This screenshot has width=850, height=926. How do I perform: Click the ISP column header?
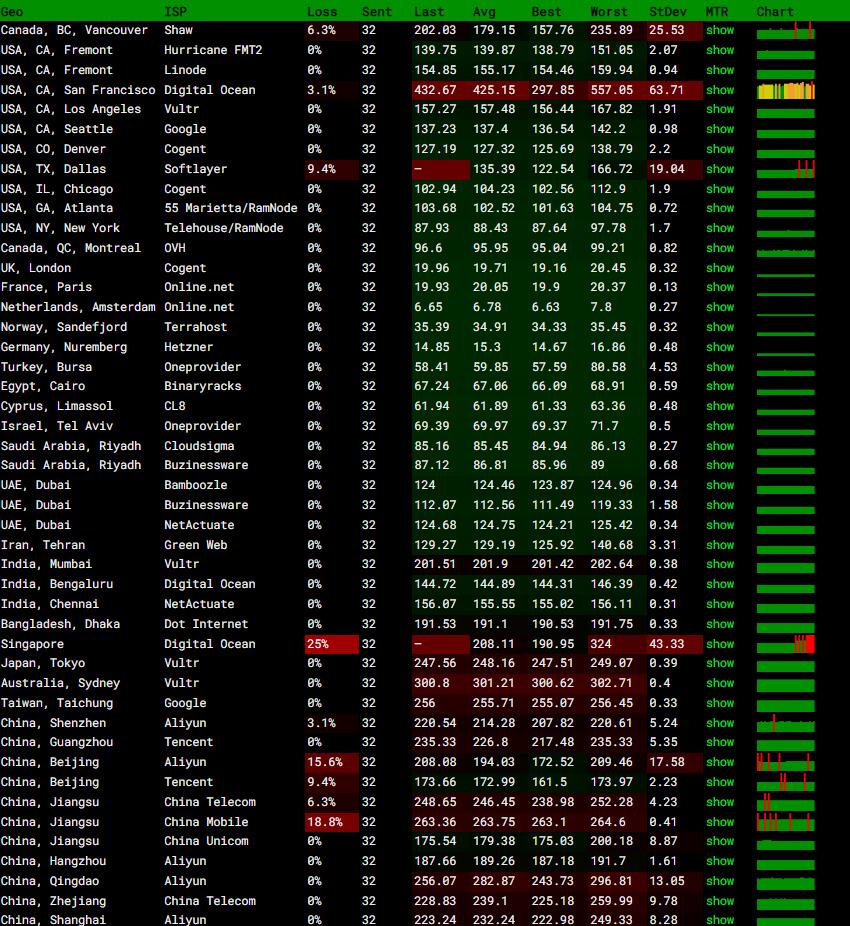coord(175,12)
